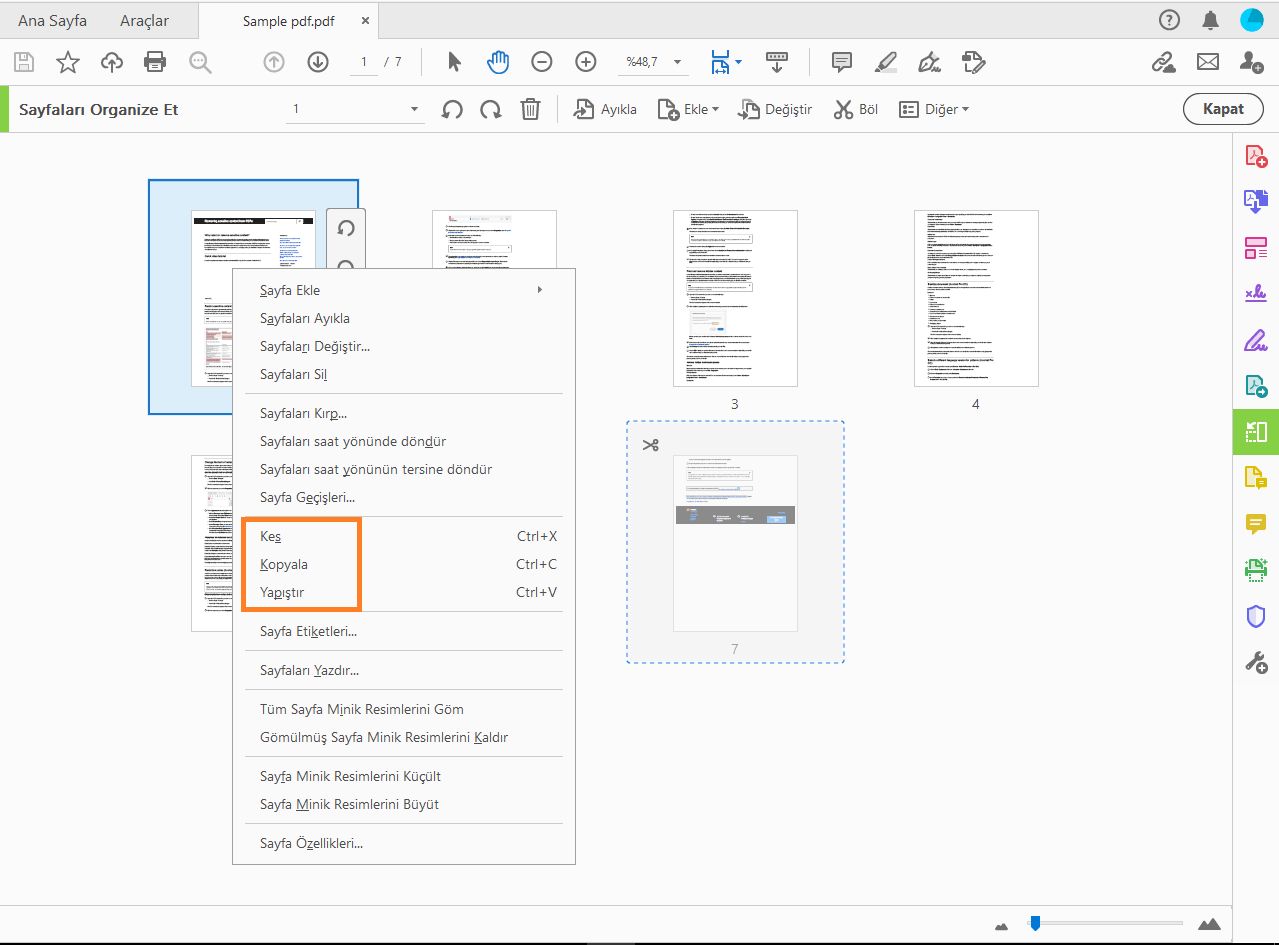This screenshot has height=945, width=1279.
Task: Open the Help question mark icon
Action: [1169, 20]
